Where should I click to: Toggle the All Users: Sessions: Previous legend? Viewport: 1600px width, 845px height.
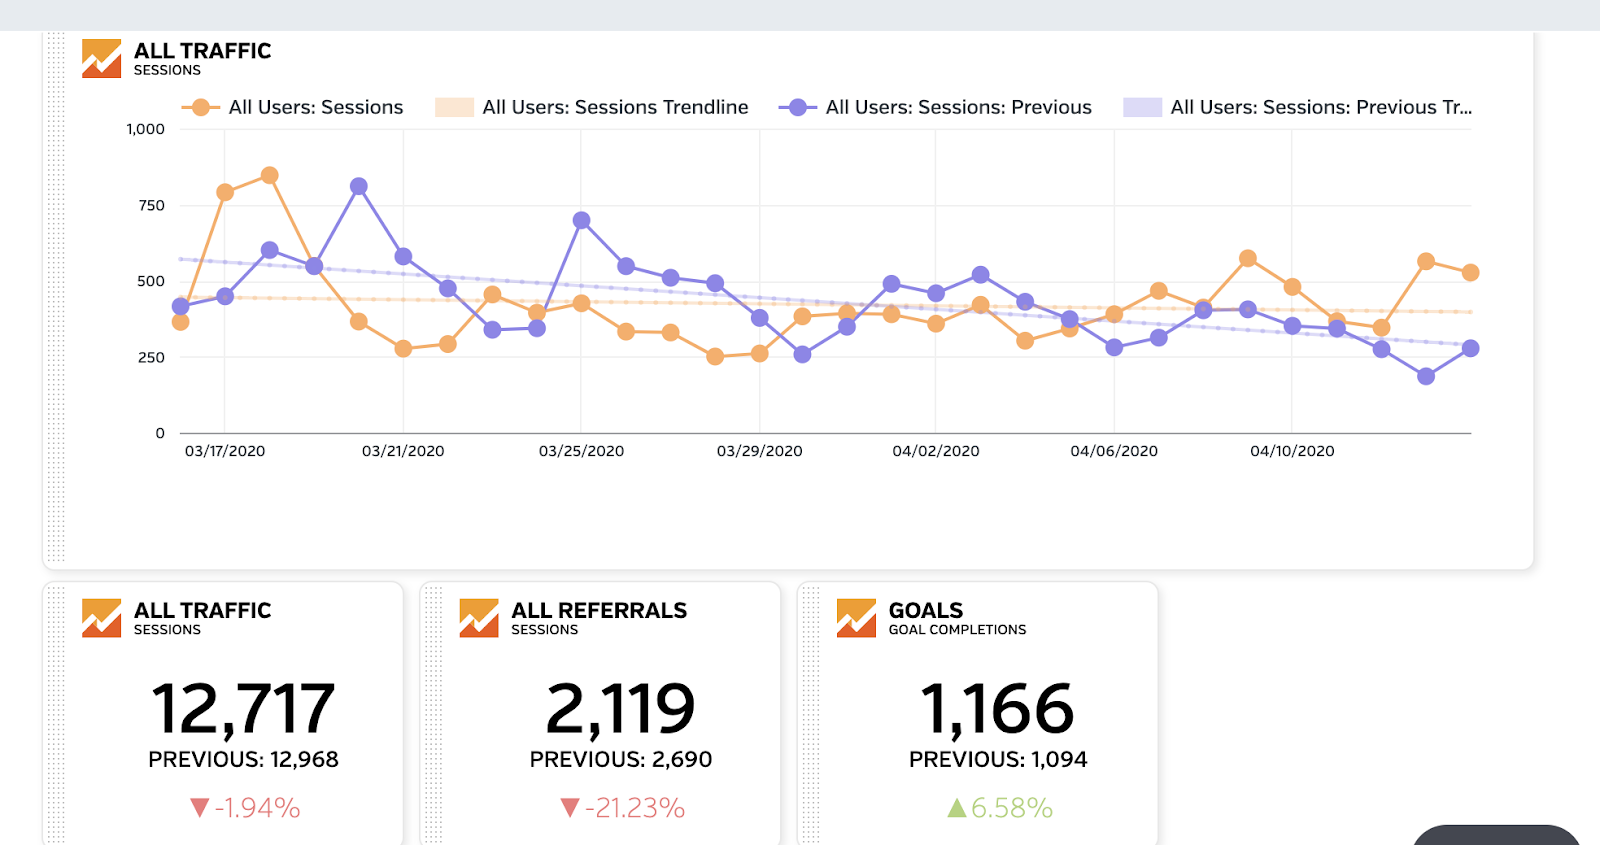point(935,107)
